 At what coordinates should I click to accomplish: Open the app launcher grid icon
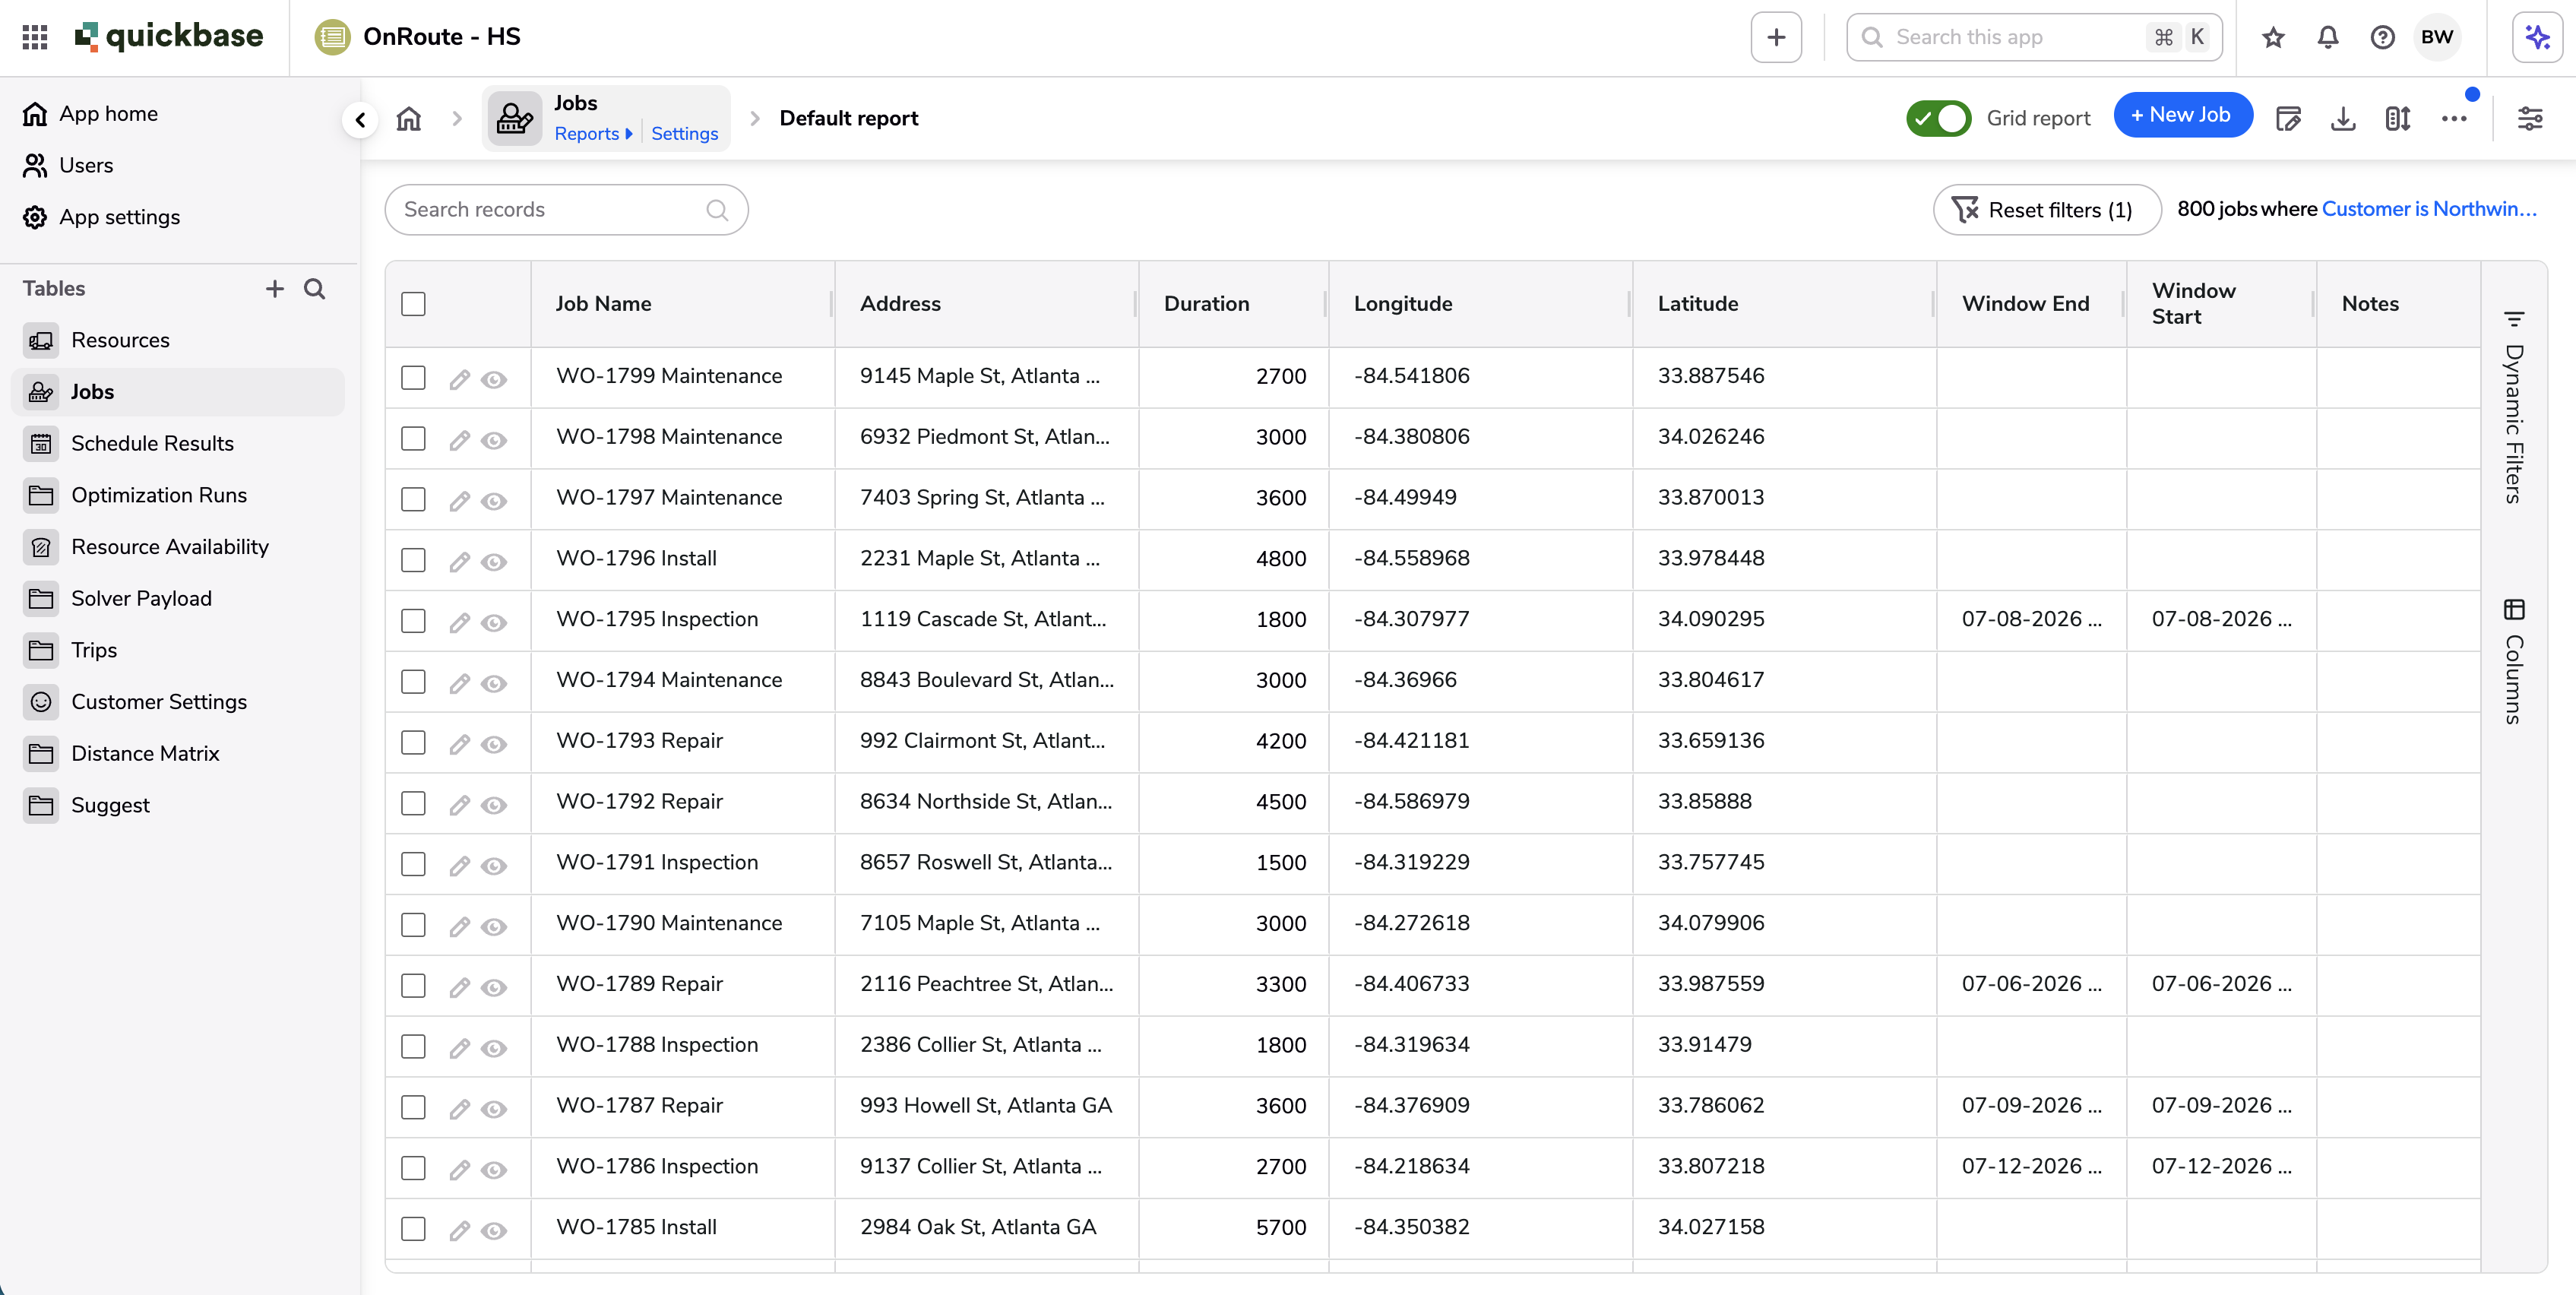coord(35,37)
